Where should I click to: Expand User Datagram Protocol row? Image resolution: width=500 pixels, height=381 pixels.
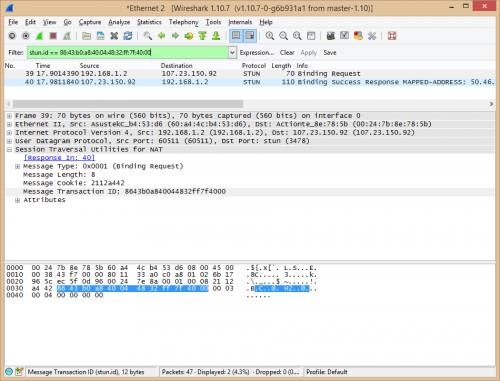pos(9,141)
